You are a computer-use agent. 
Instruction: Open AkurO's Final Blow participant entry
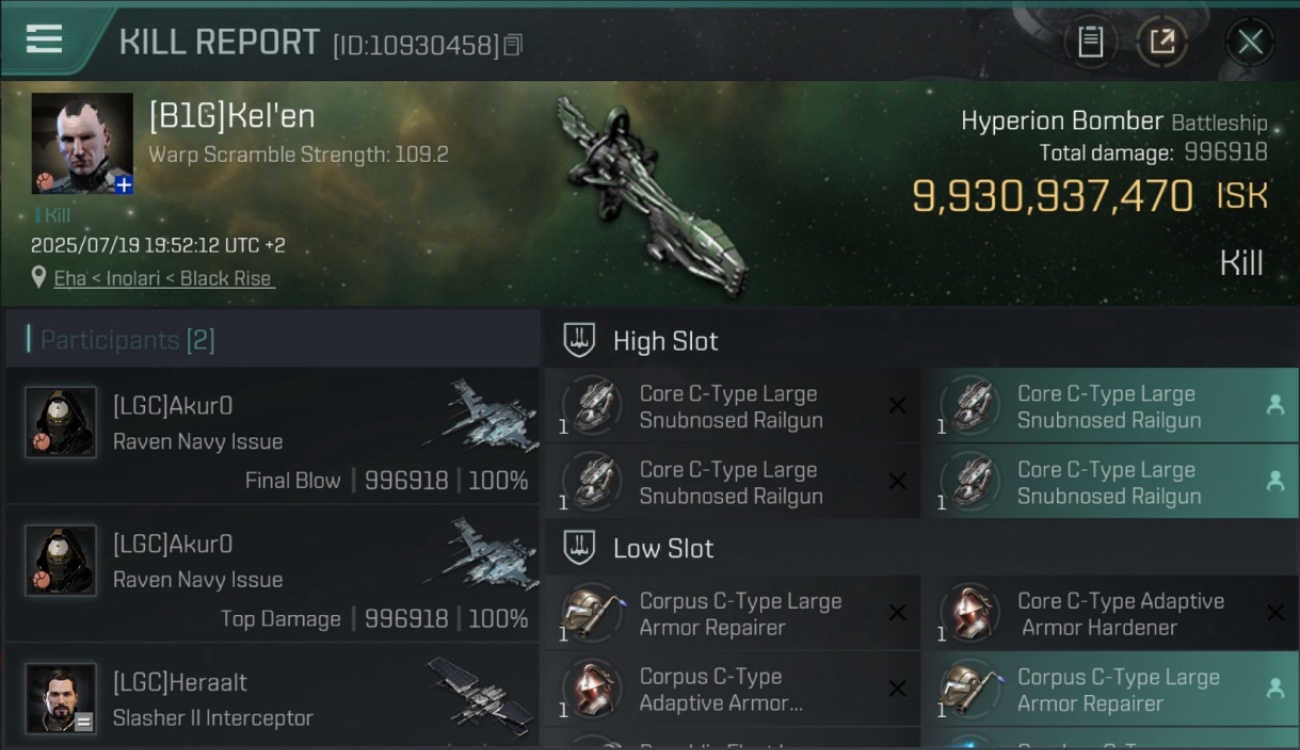click(x=272, y=436)
